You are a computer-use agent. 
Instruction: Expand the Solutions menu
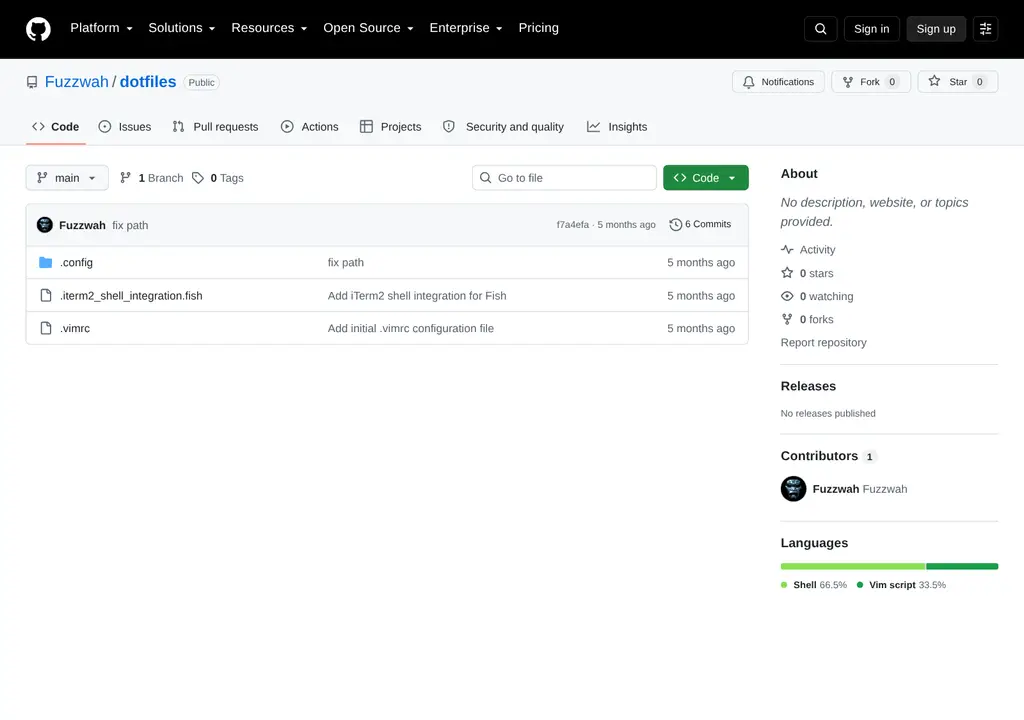pos(182,28)
